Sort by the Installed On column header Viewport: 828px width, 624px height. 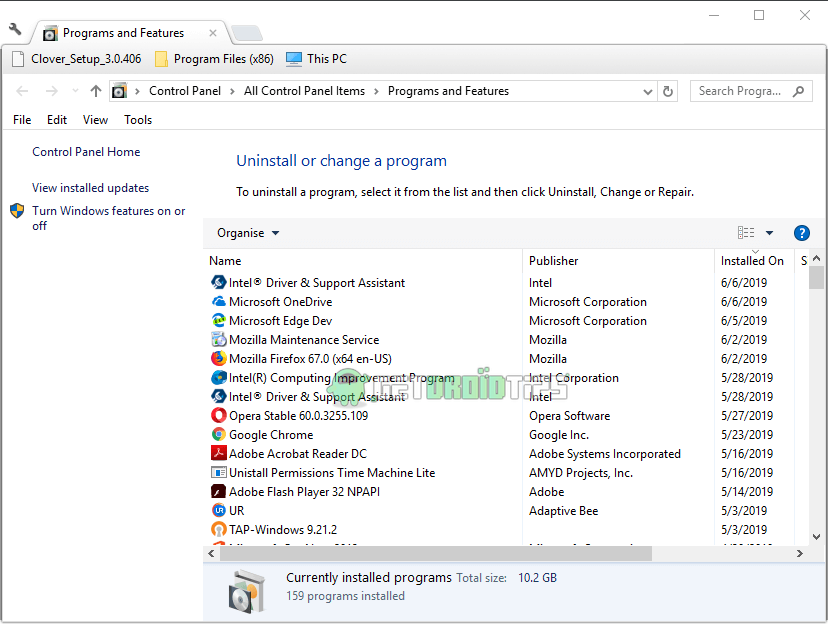[x=754, y=261]
